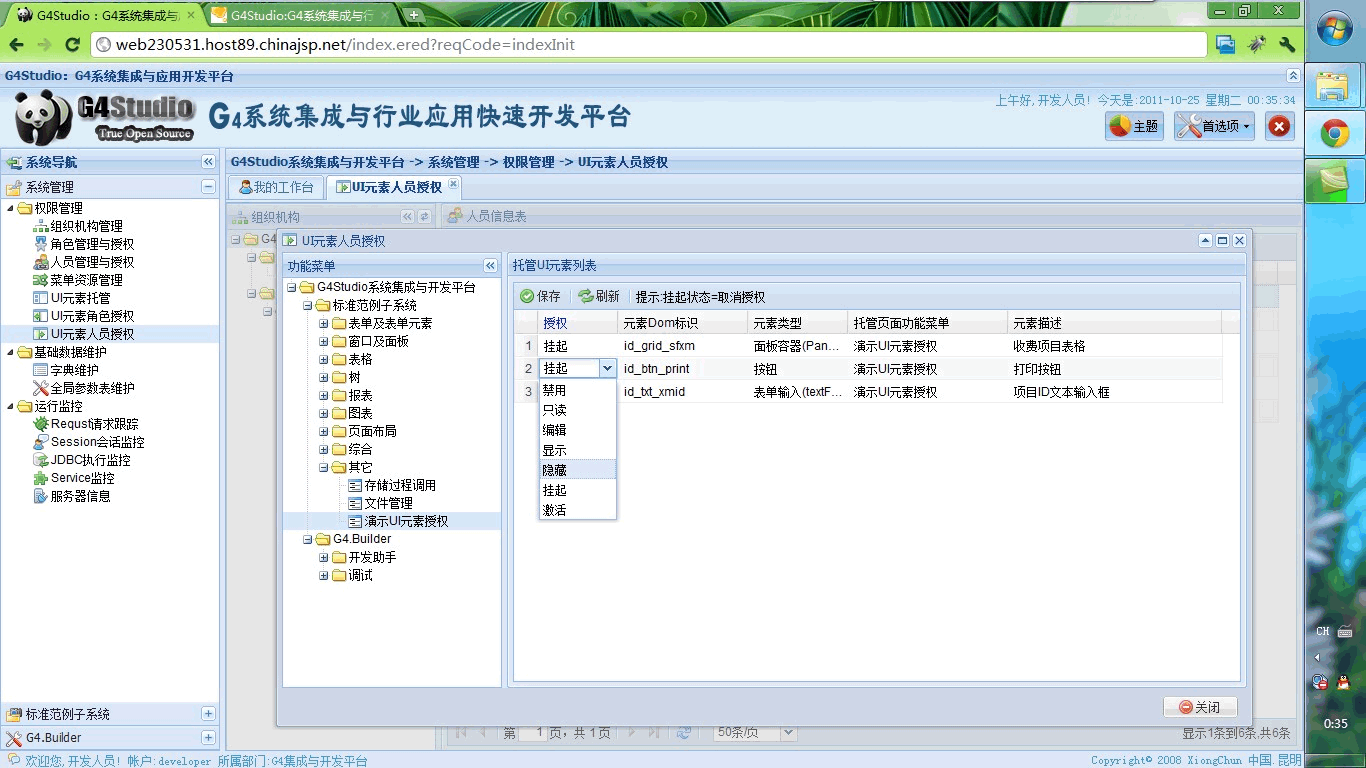Collapse the 系统导航 sidebar with chevron

point(208,162)
